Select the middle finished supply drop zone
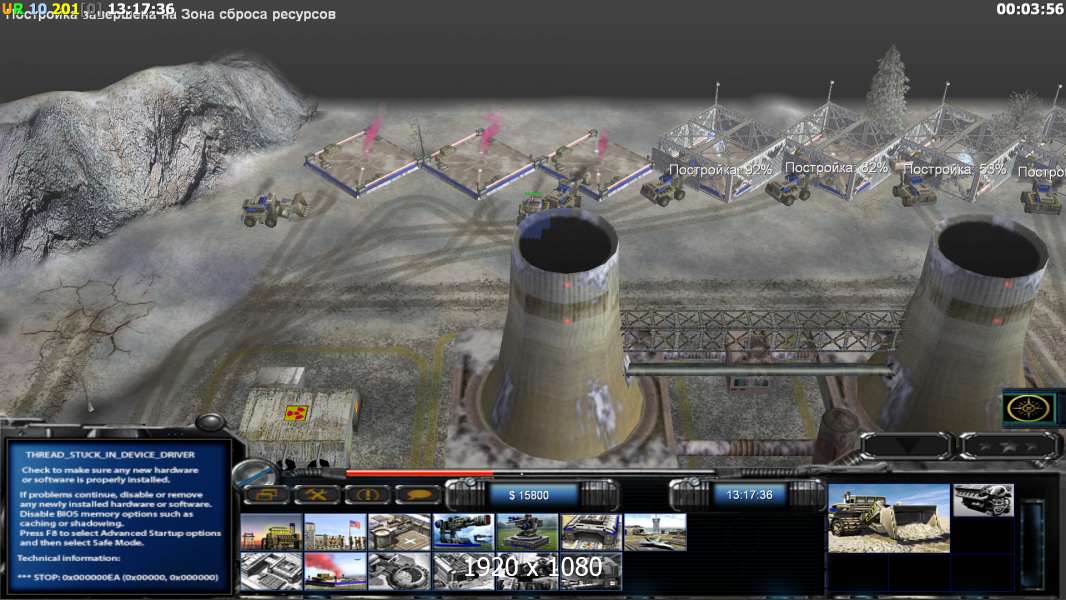Viewport: 1066px width, 600px height. point(480,165)
